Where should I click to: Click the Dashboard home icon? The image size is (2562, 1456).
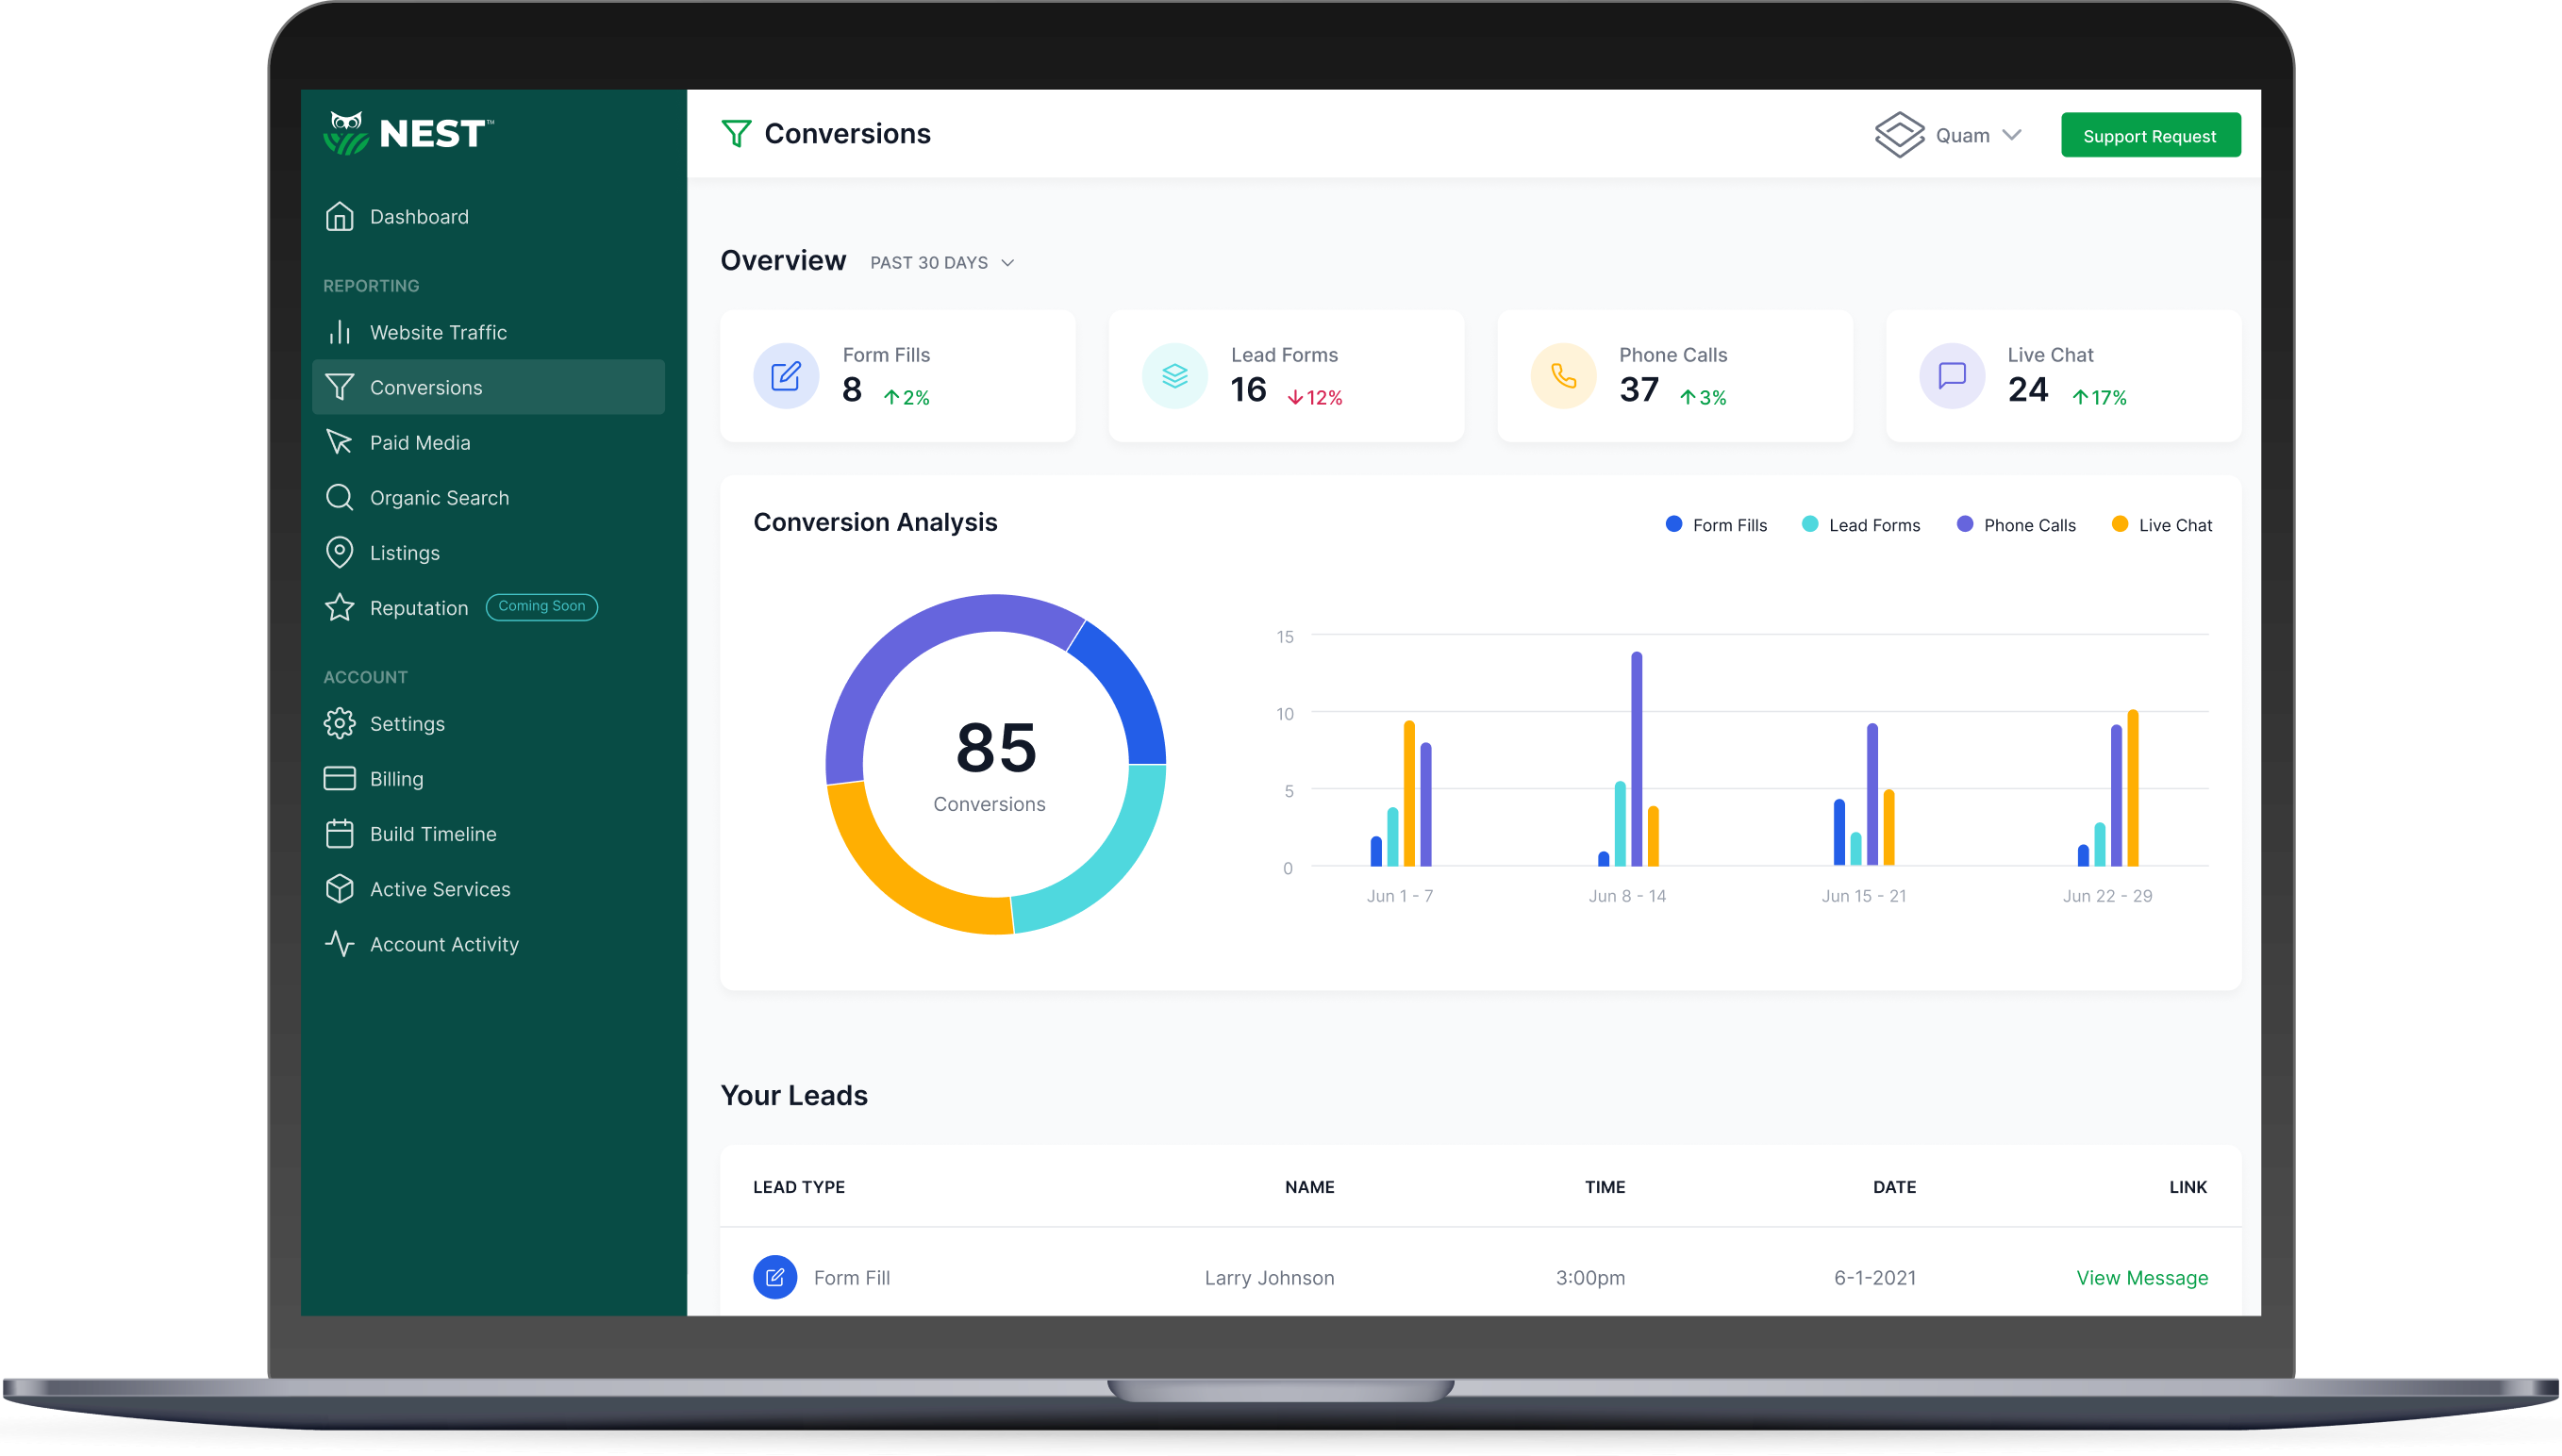339,217
